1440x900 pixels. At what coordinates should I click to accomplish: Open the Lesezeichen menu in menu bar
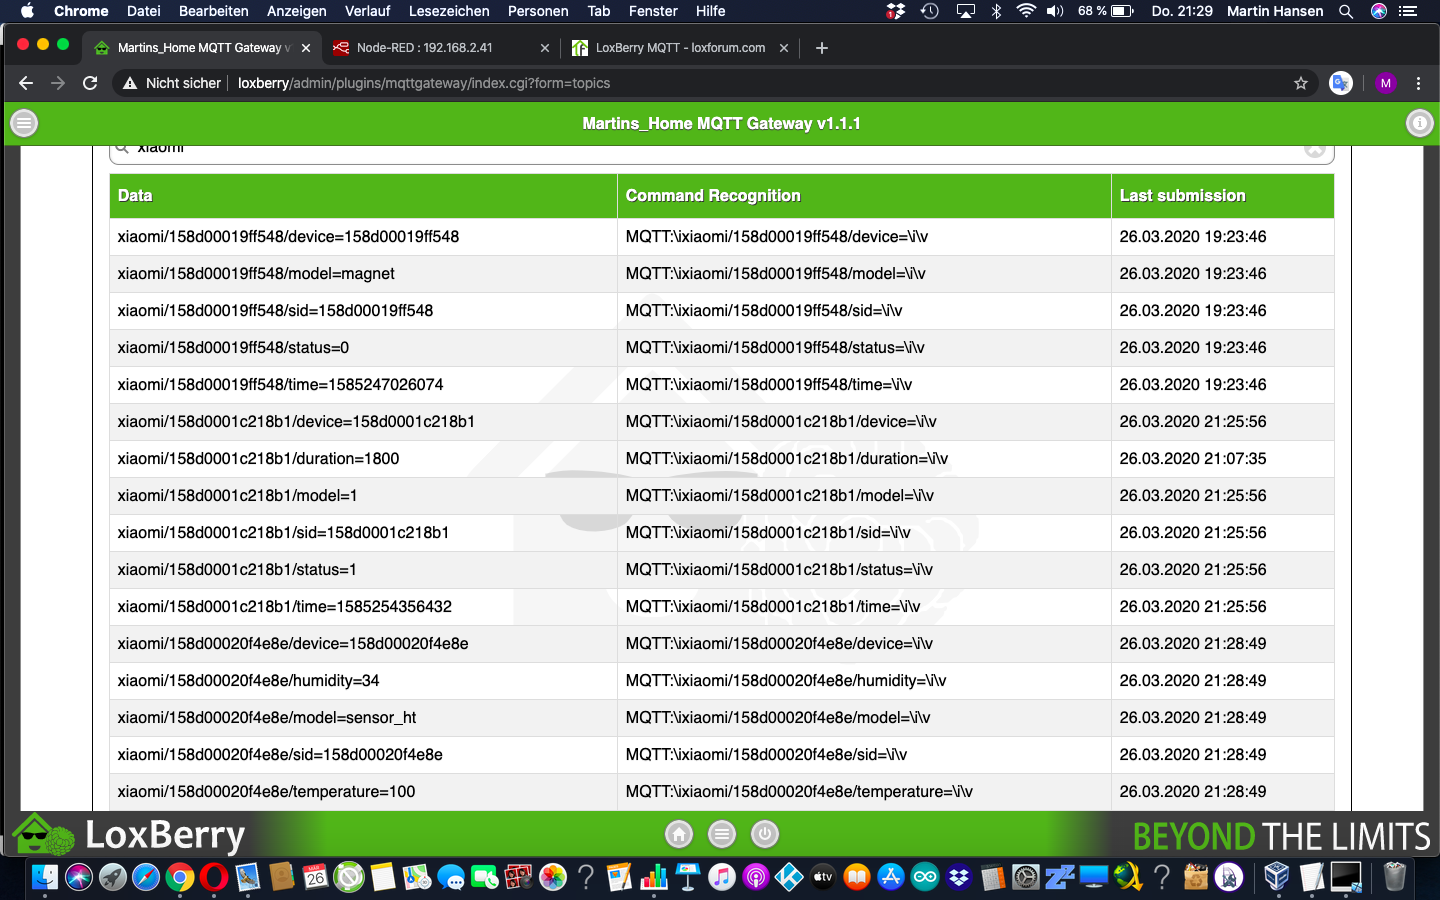449,11
